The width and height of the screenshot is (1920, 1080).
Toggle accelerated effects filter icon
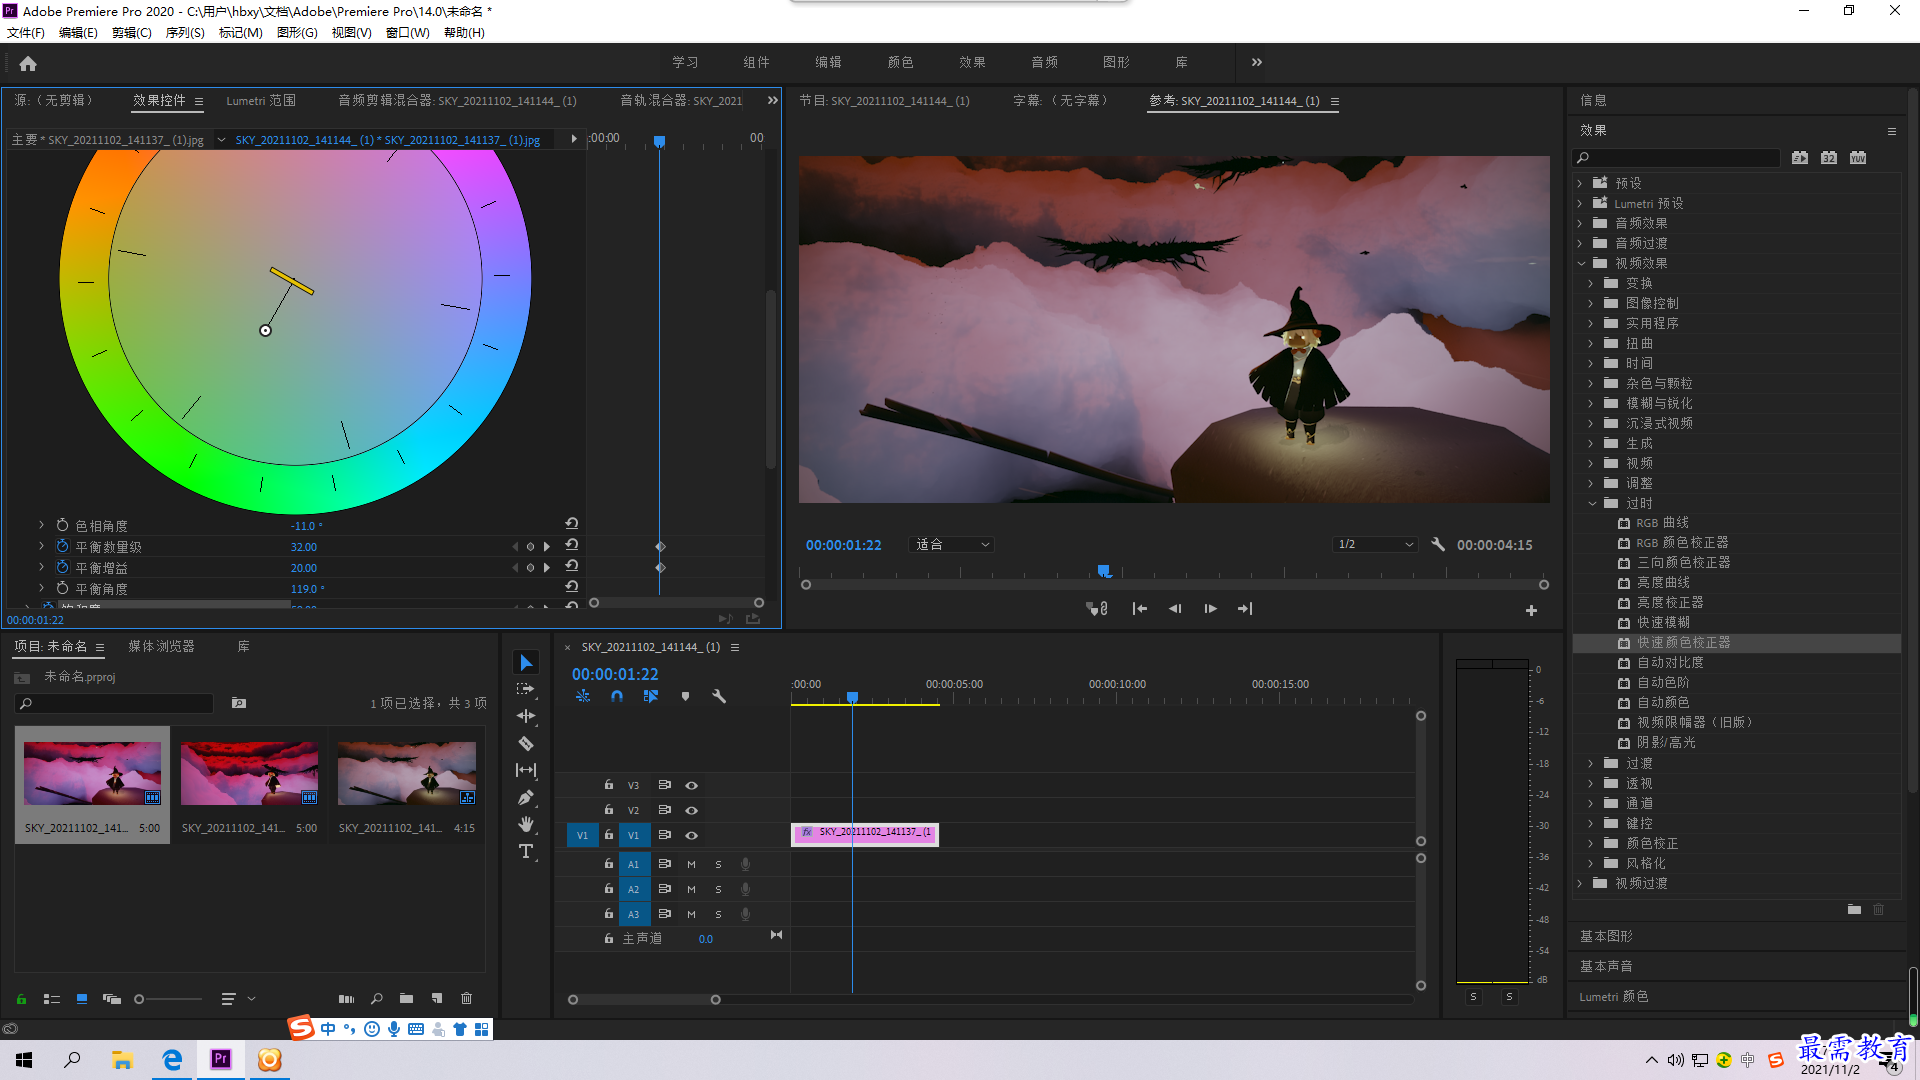click(1800, 157)
